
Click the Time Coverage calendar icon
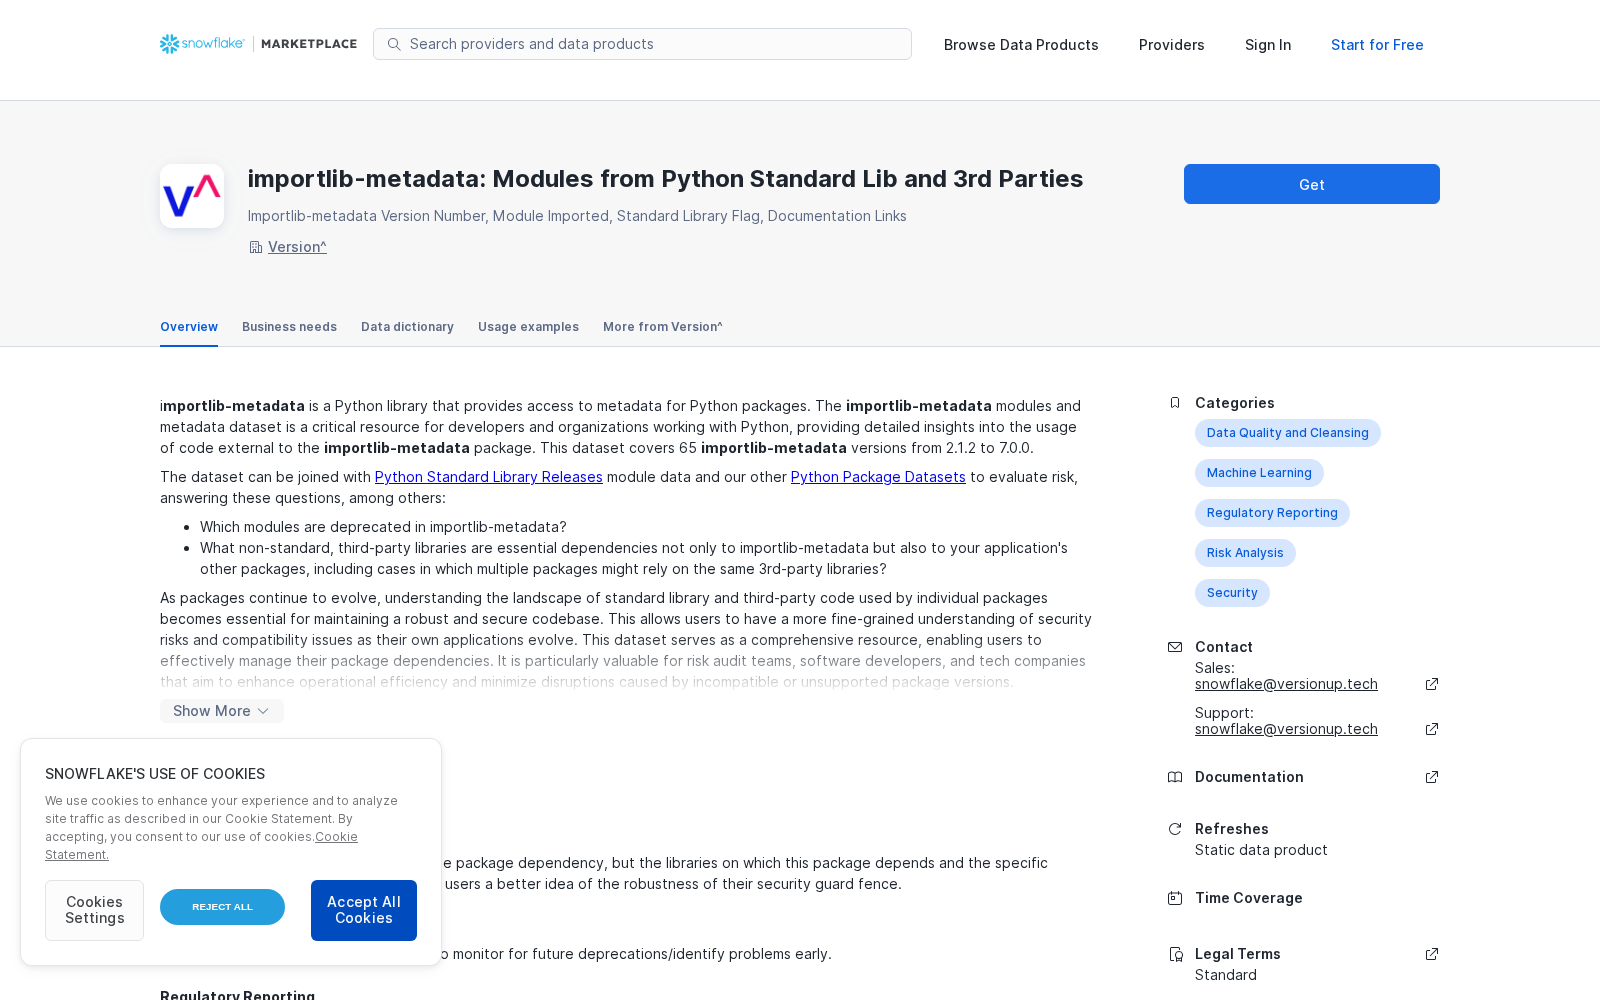(x=1175, y=898)
